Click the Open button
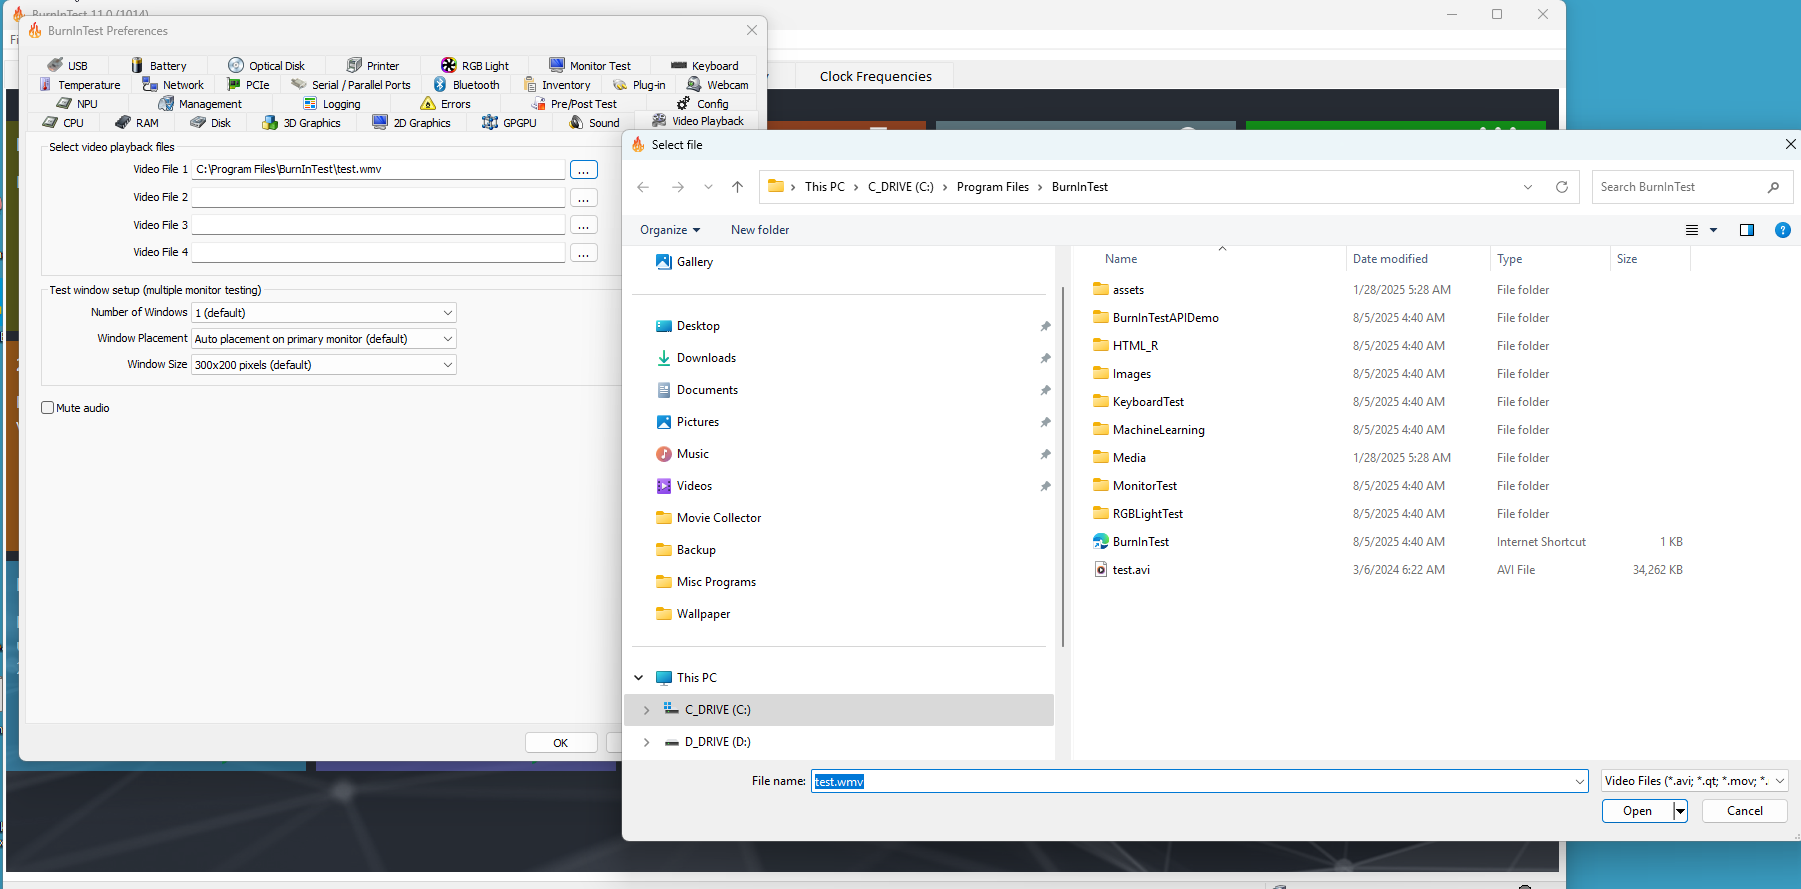This screenshot has height=889, width=1801. click(1637, 811)
